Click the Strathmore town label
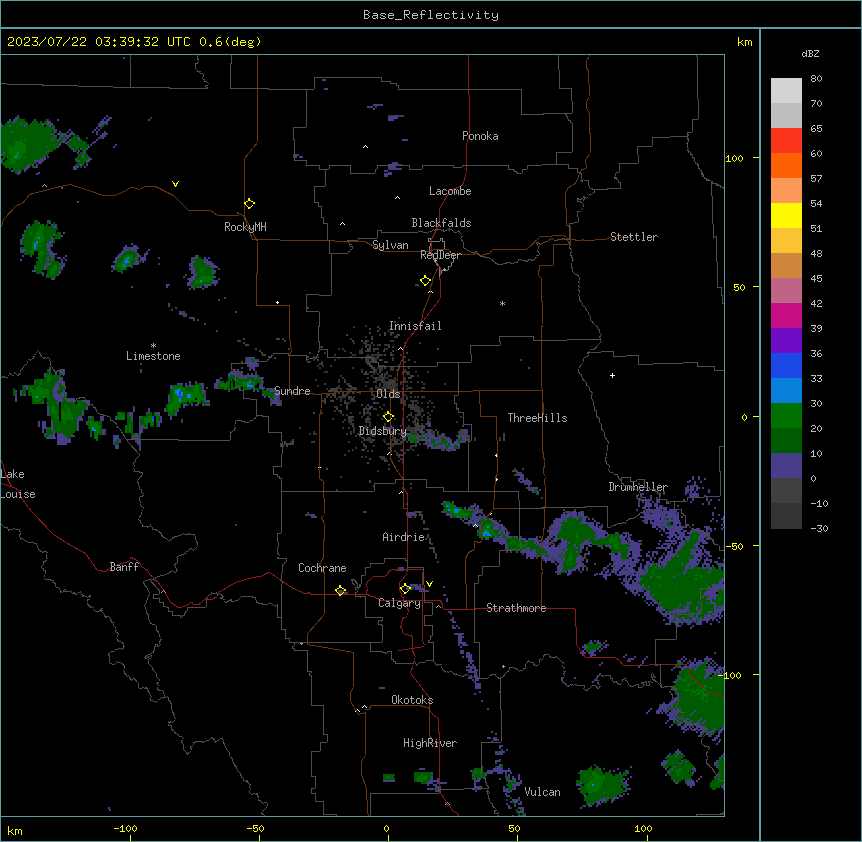862x842 pixels. click(516, 608)
